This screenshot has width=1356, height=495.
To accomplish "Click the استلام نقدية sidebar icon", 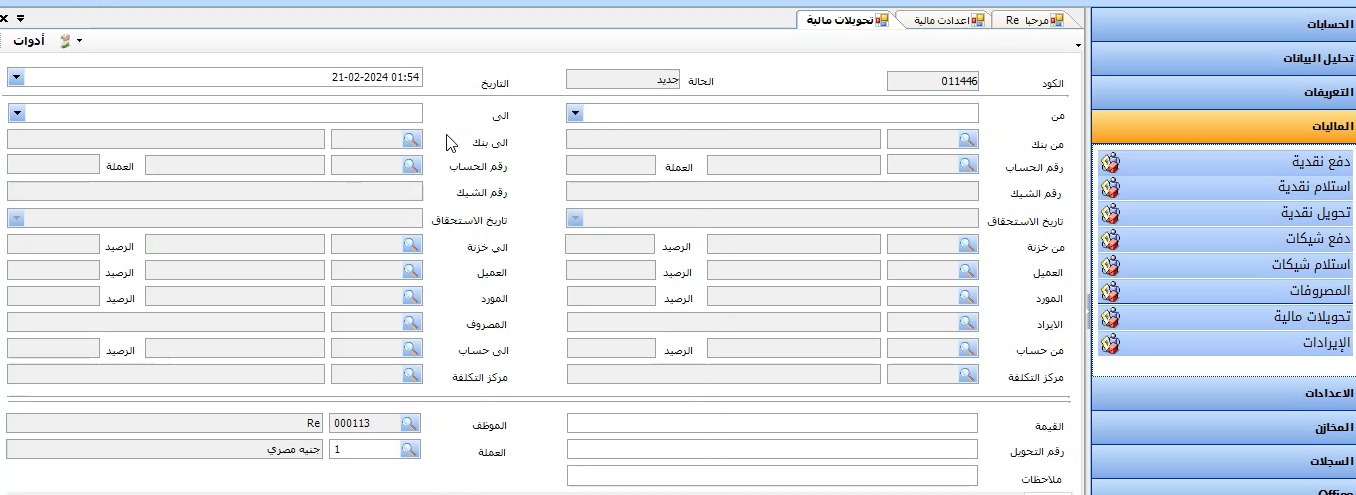I will coord(1109,188).
